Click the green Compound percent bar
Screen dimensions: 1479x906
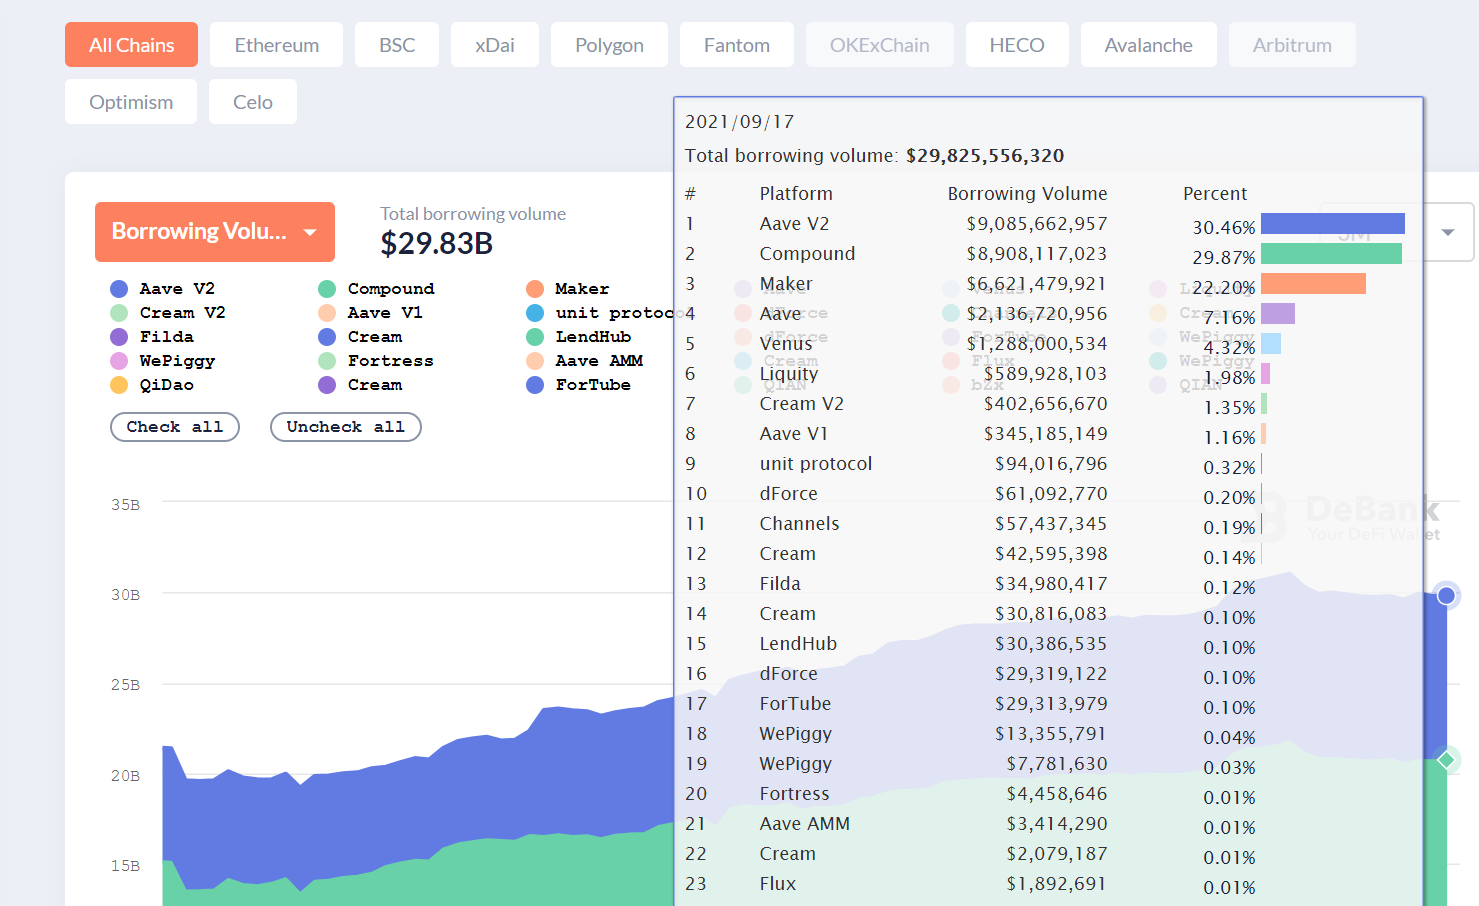pos(1331,253)
